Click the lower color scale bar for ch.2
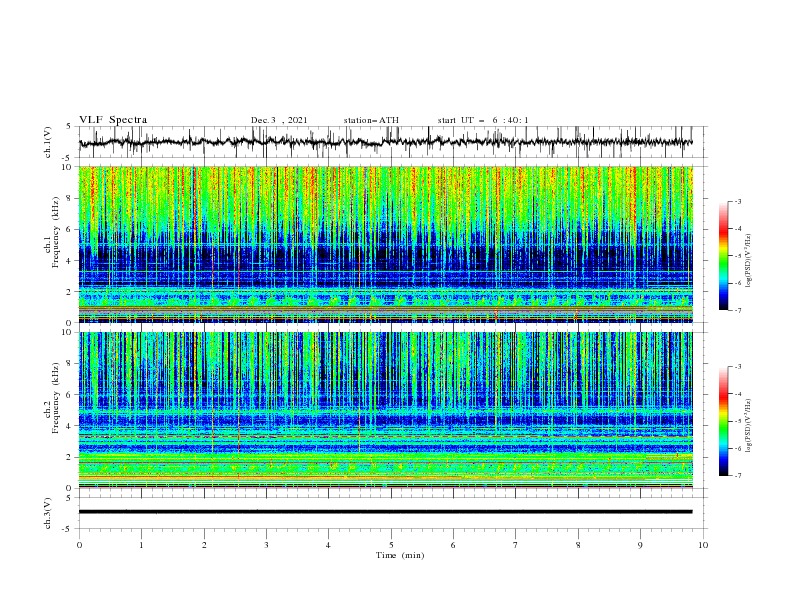The height and width of the screenshot is (612, 792). [x=723, y=421]
